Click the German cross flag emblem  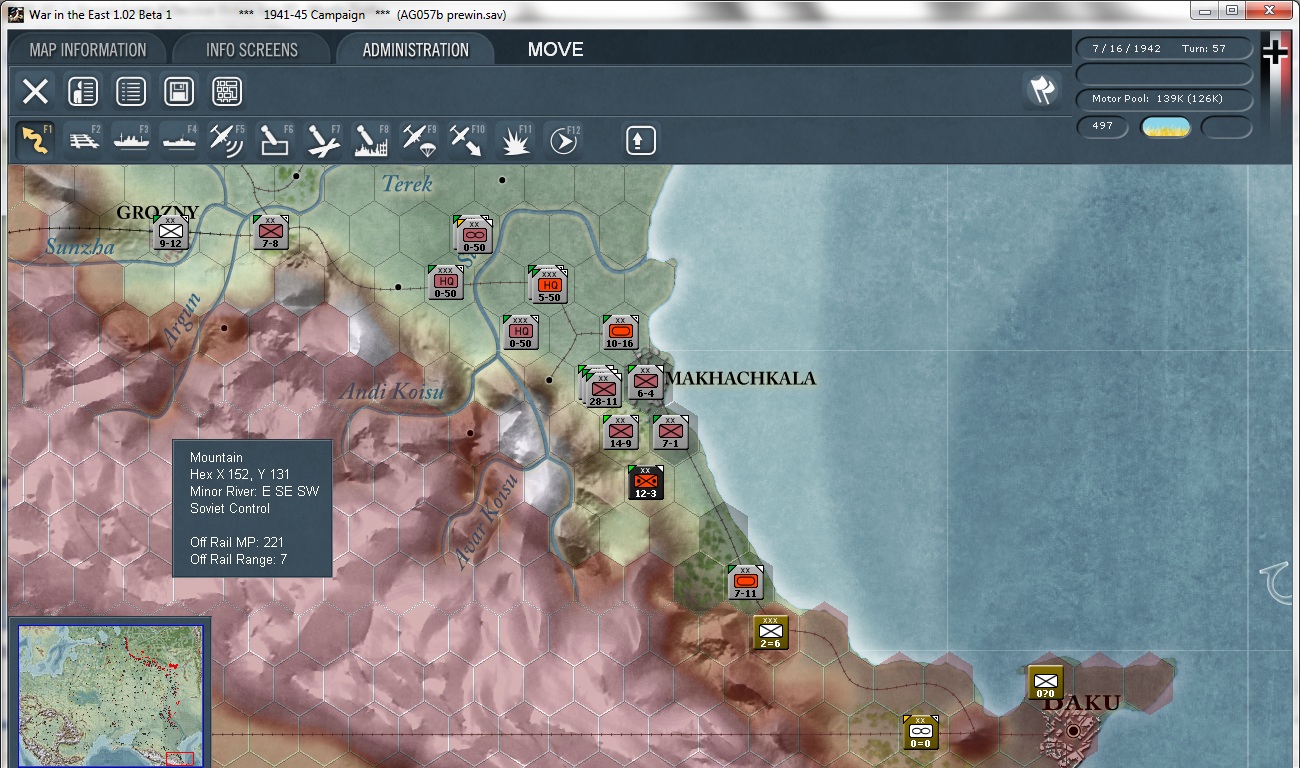(1275, 52)
